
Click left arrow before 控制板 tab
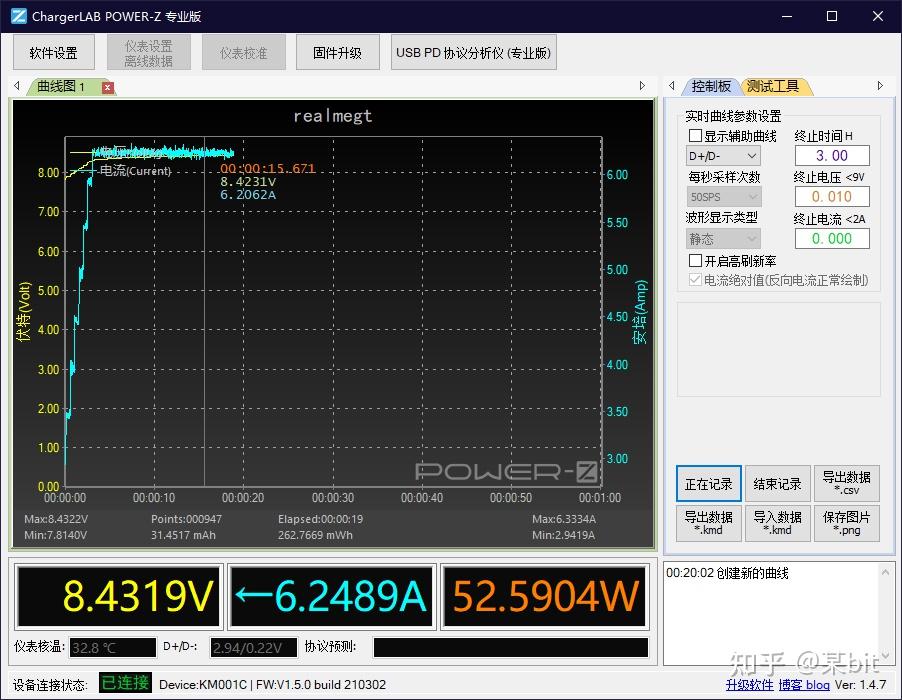coord(672,86)
